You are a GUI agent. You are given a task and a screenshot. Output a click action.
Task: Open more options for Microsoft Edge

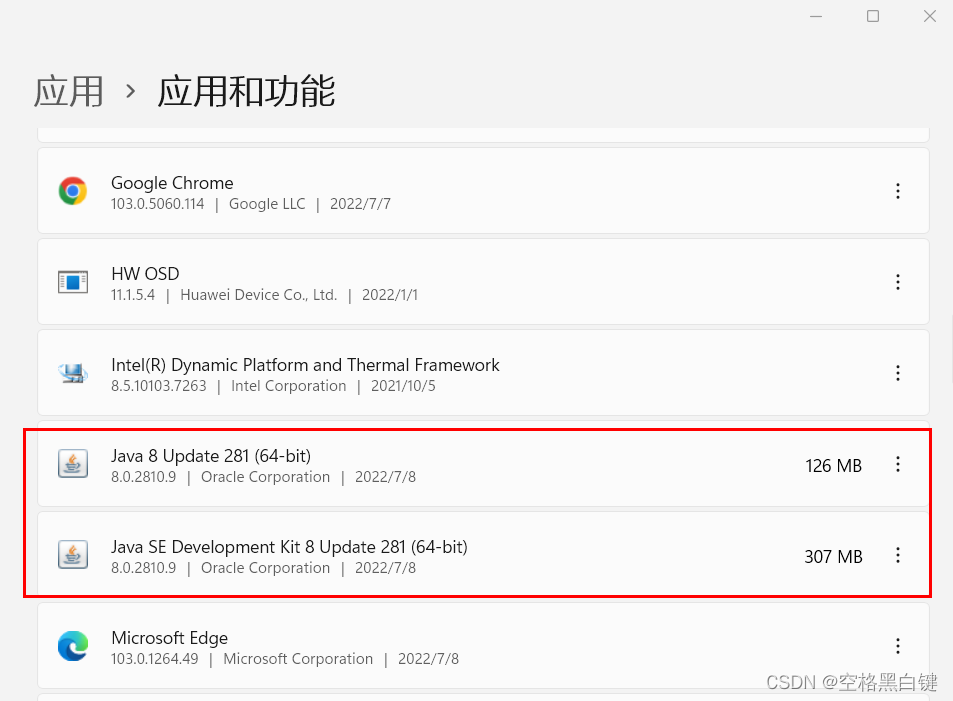tap(898, 646)
